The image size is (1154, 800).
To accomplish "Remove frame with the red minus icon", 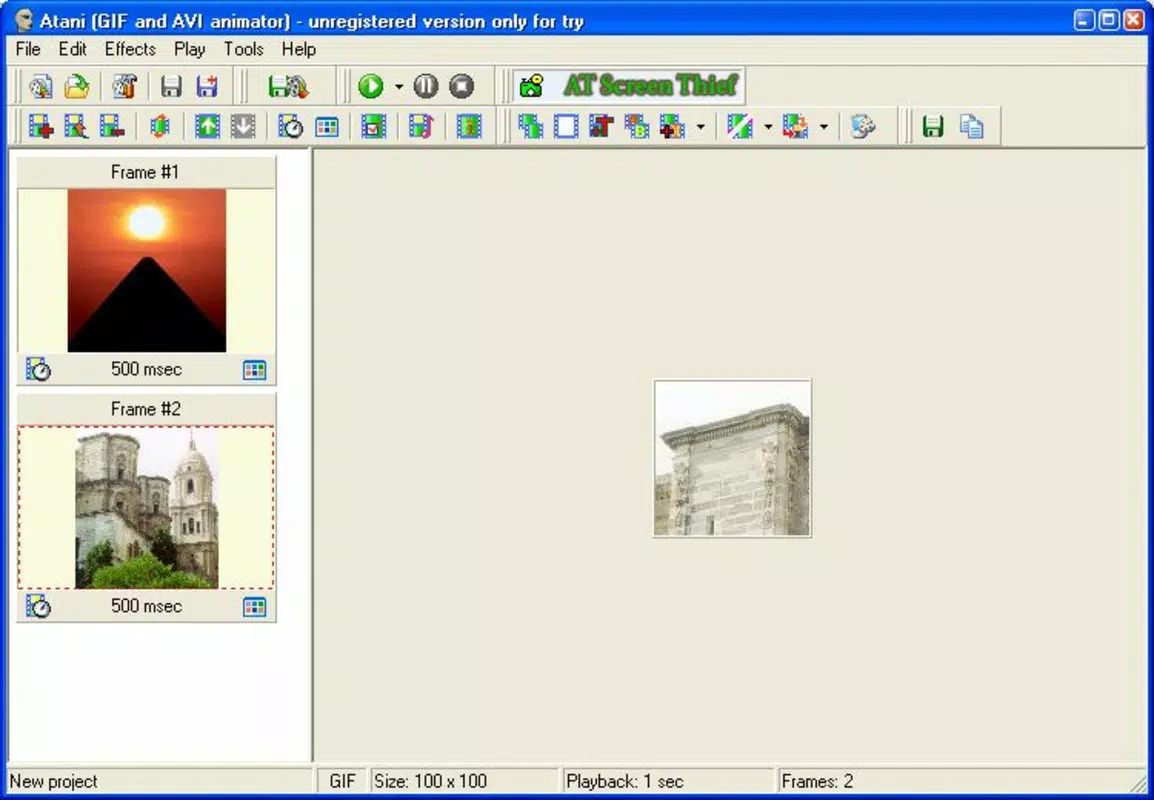I will tap(113, 127).
